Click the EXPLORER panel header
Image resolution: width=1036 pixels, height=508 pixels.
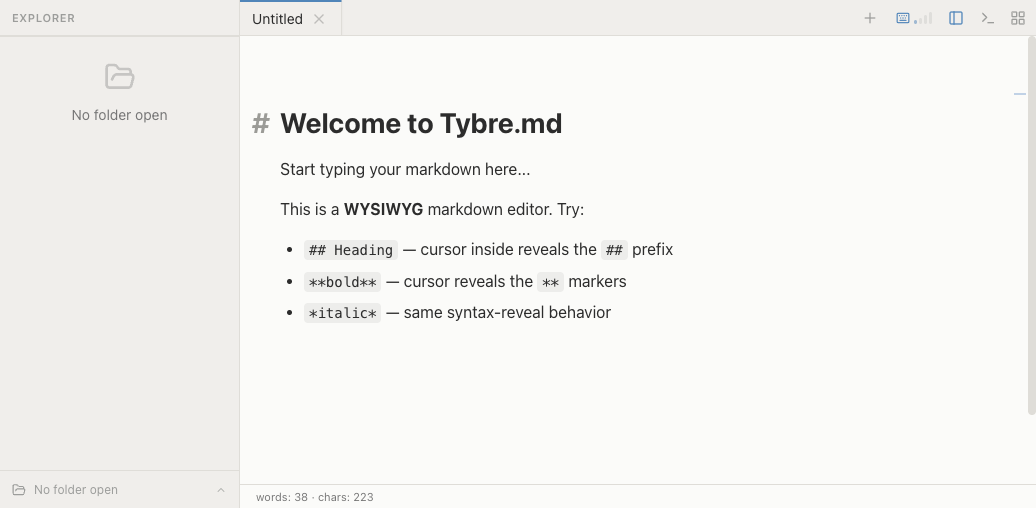[x=44, y=18]
